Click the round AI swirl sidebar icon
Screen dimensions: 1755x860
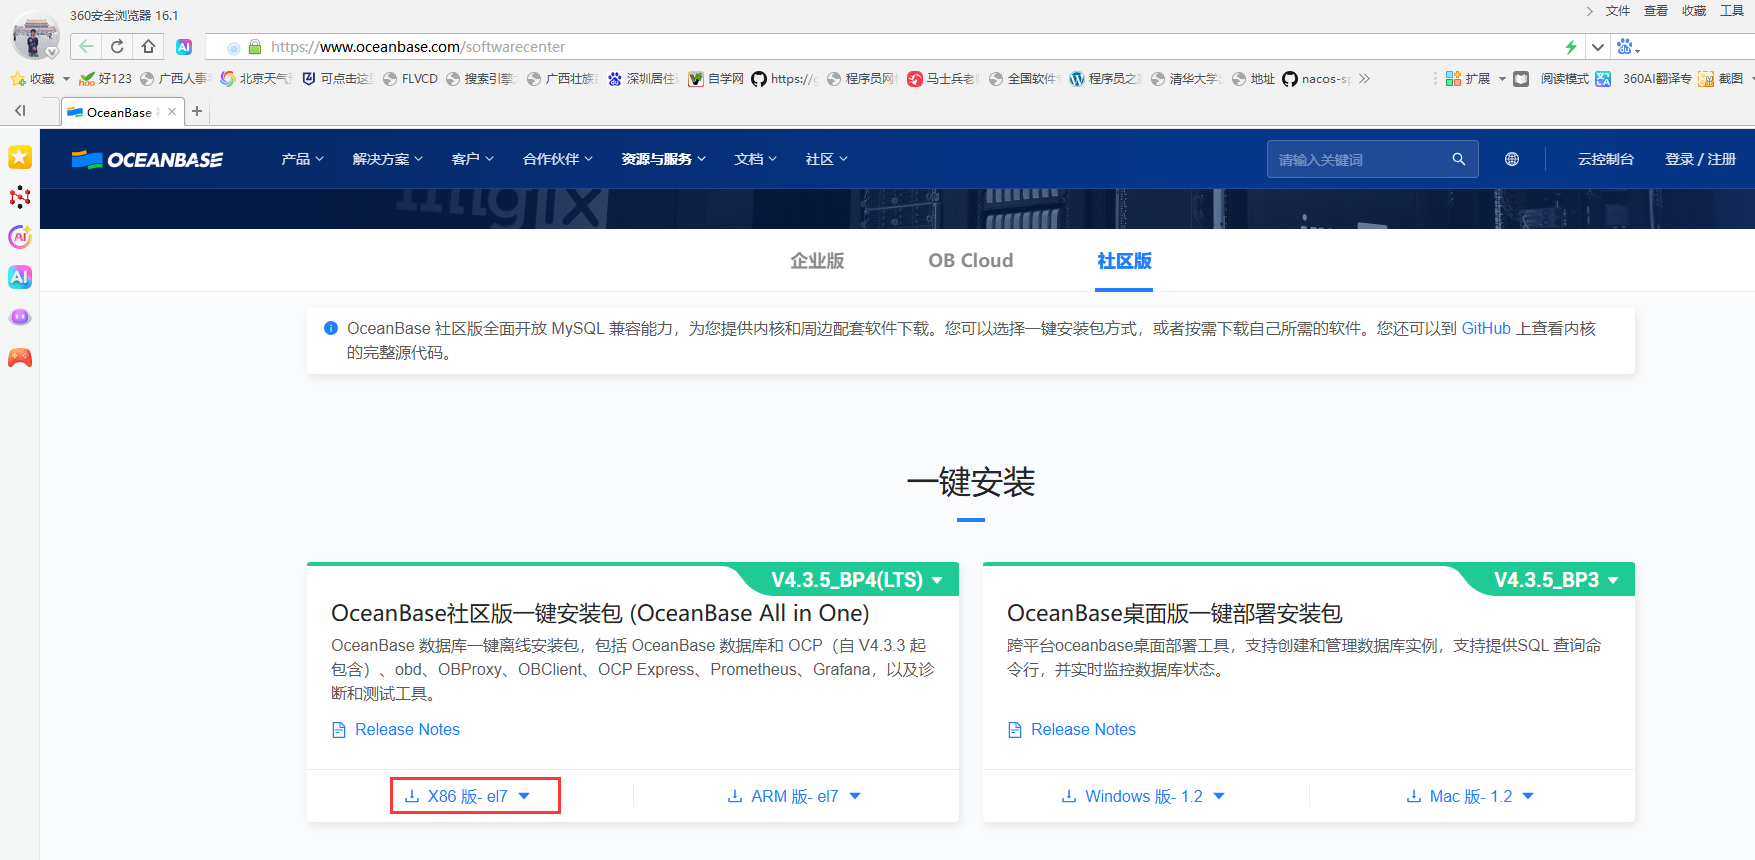pos(20,237)
